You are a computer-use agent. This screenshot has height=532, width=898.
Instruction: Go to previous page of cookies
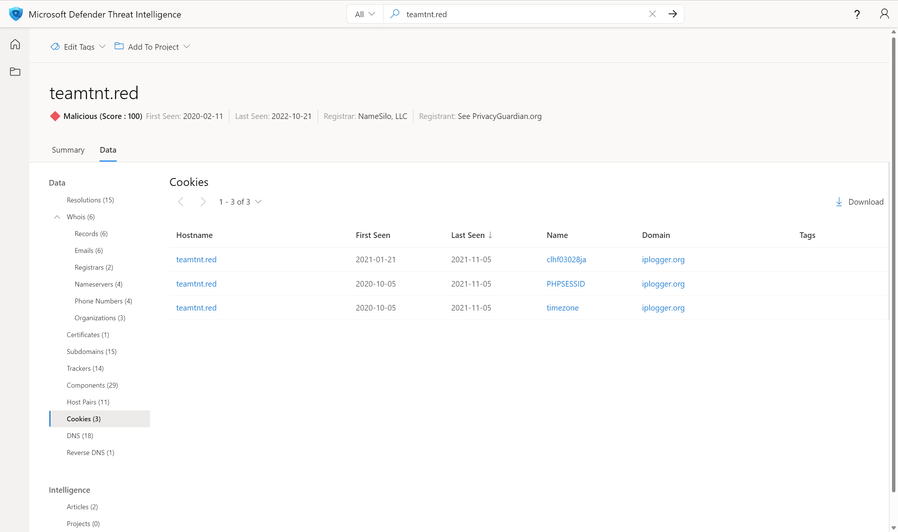coord(180,202)
